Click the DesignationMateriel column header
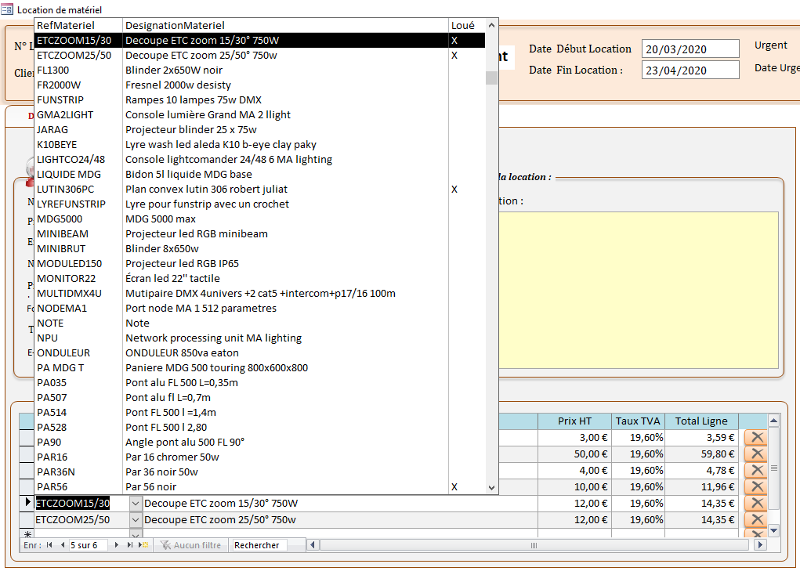 (285, 26)
